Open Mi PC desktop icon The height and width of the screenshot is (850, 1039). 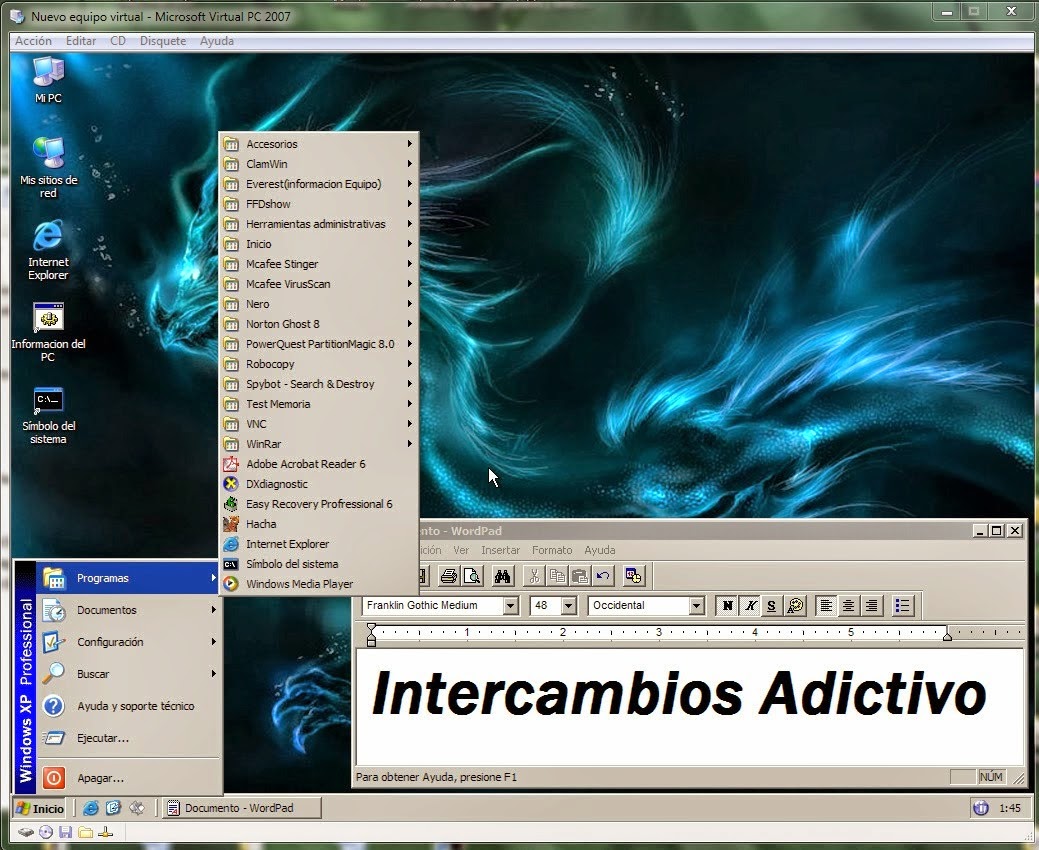[48, 80]
